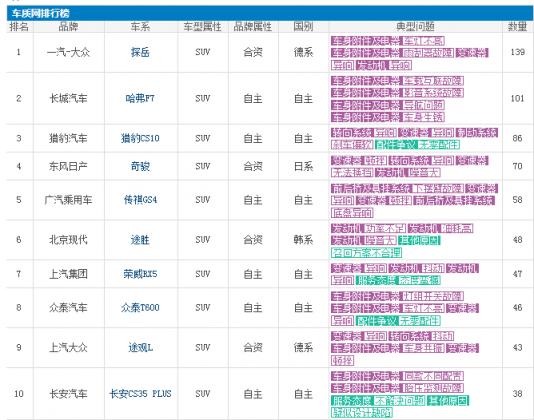The image size is (534, 420).
Task: Click the count value 58
Action: pos(517,200)
